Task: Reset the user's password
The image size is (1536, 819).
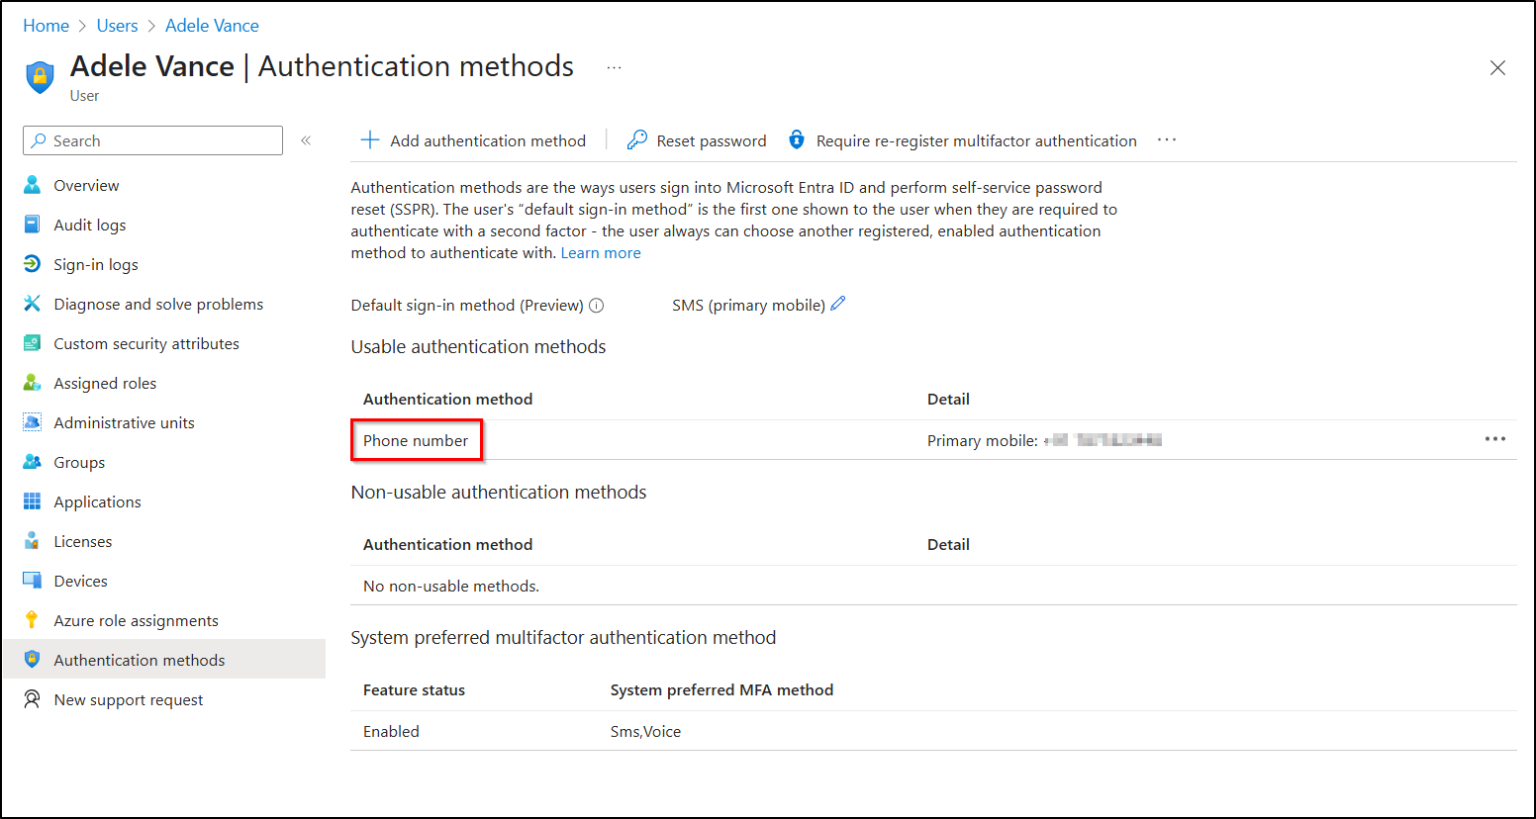Action: [x=696, y=140]
